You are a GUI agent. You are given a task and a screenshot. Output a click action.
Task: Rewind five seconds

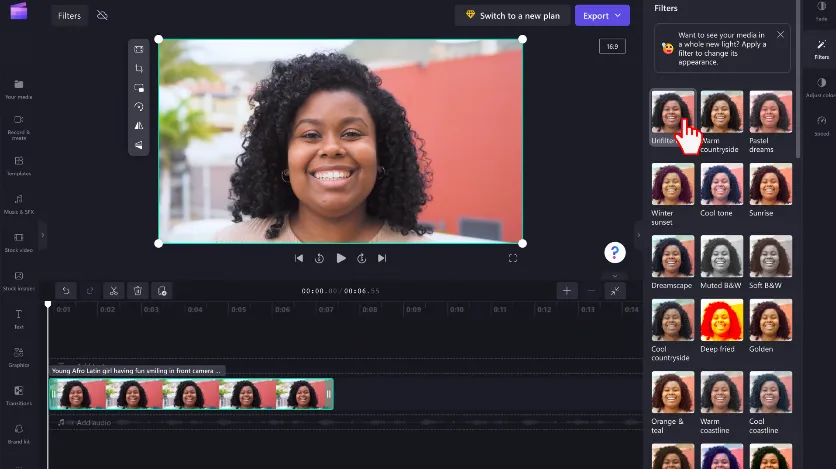[319, 258]
